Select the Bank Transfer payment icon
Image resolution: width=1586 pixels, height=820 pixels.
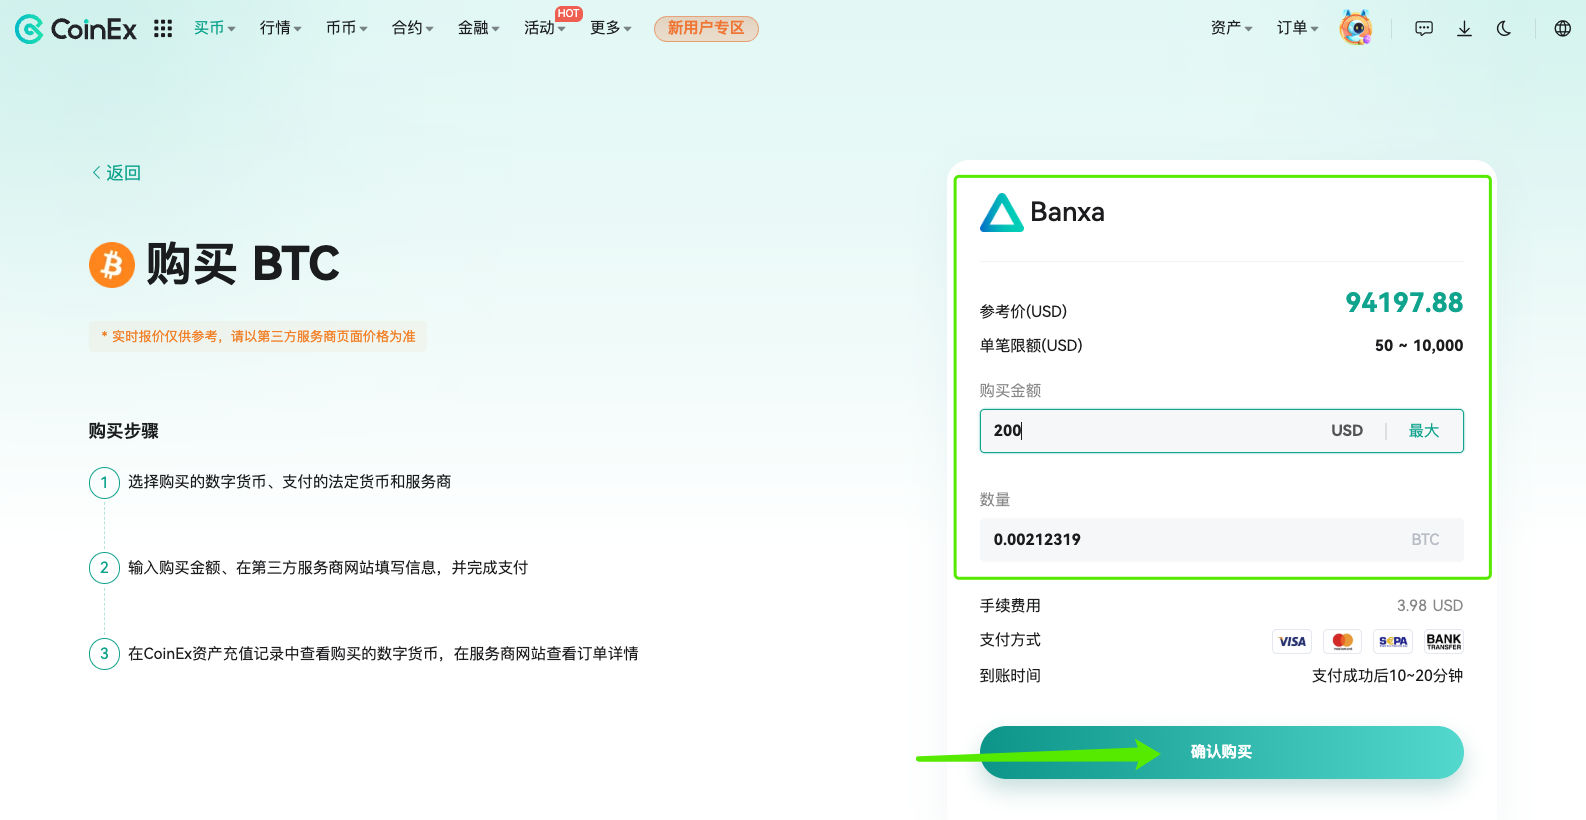(x=1444, y=641)
